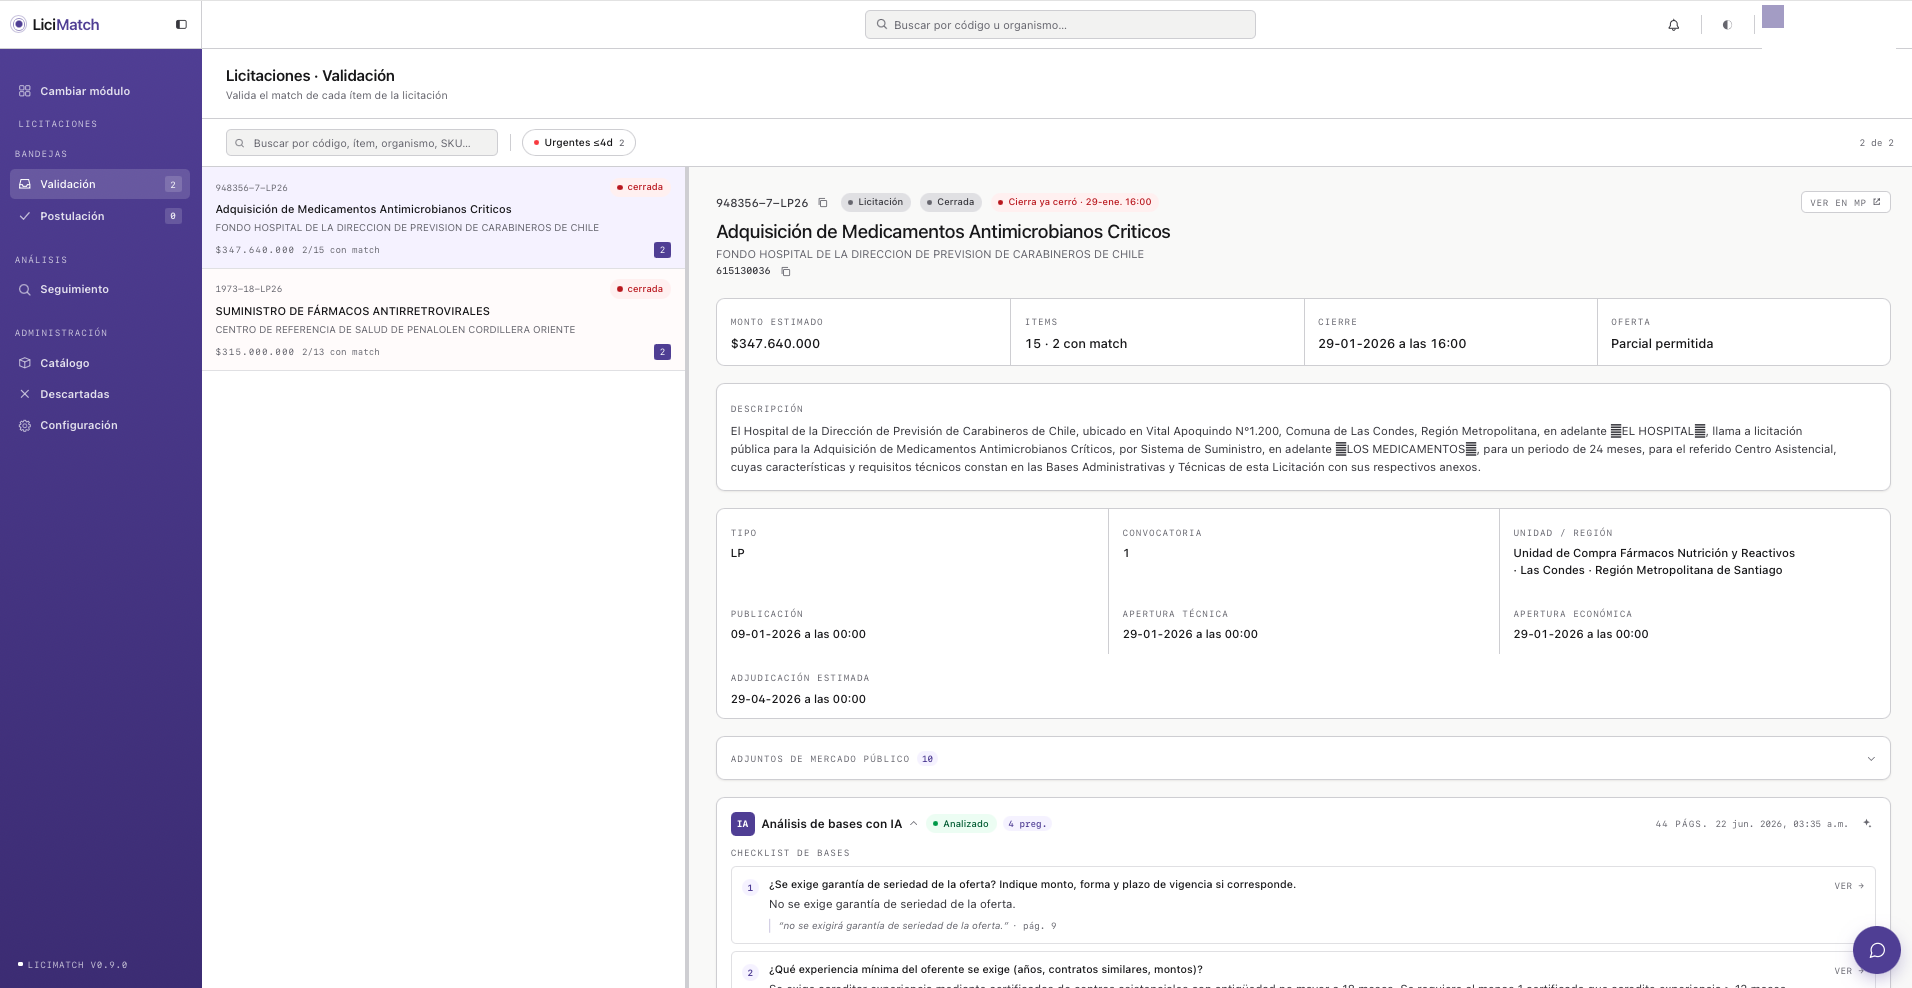
Task: Click Parcial permitida value
Action: 1662,344
